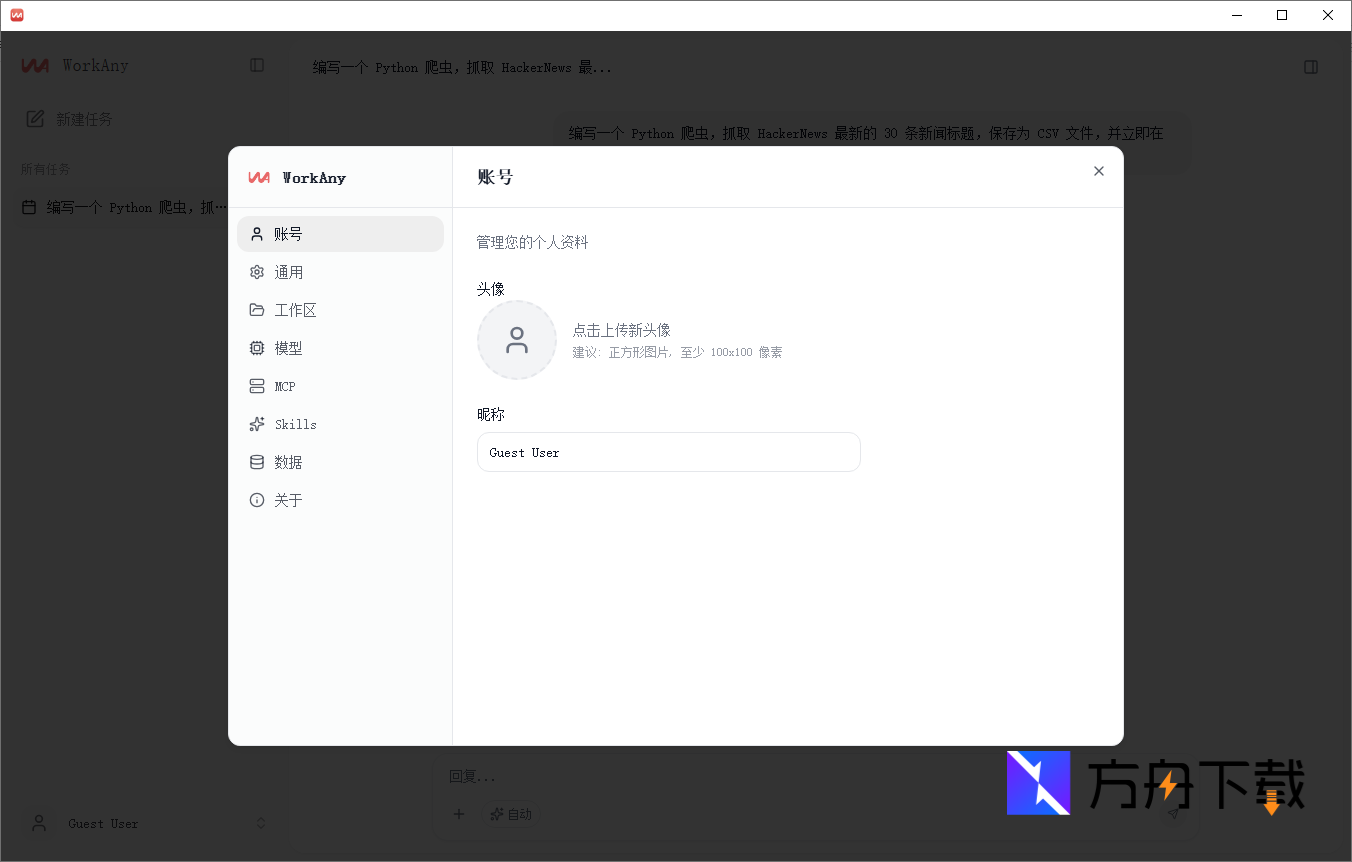Select the Python 爬虫 task in sidebar

(120, 206)
